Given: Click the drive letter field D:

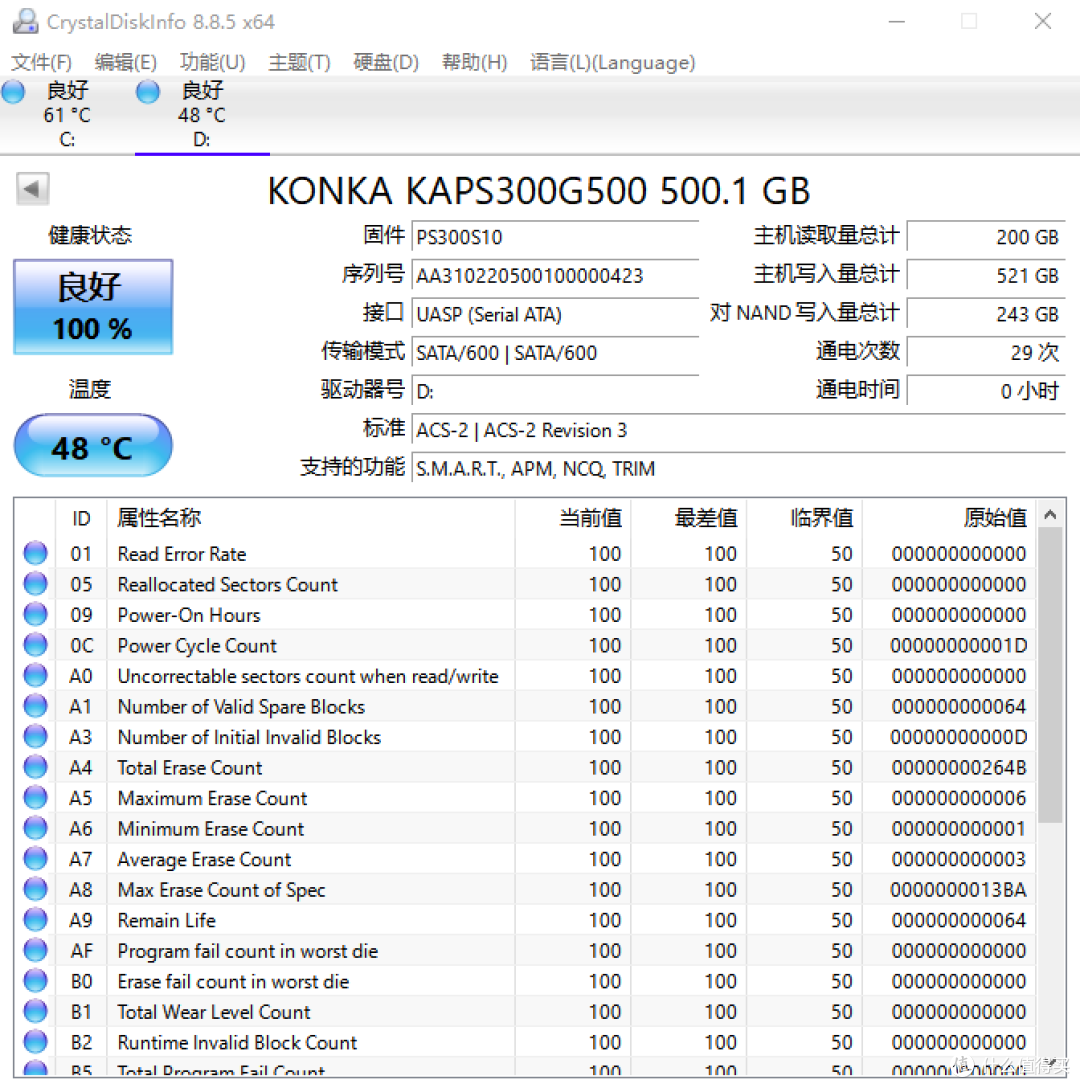Looking at the screenshot, I should point(555,391).
